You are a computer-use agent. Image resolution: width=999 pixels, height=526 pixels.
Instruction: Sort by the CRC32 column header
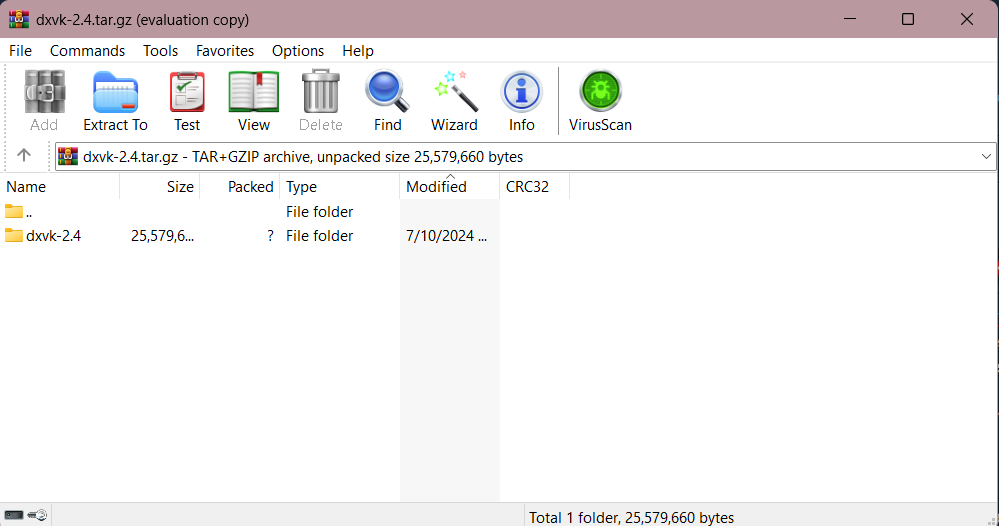coord(535,187)
